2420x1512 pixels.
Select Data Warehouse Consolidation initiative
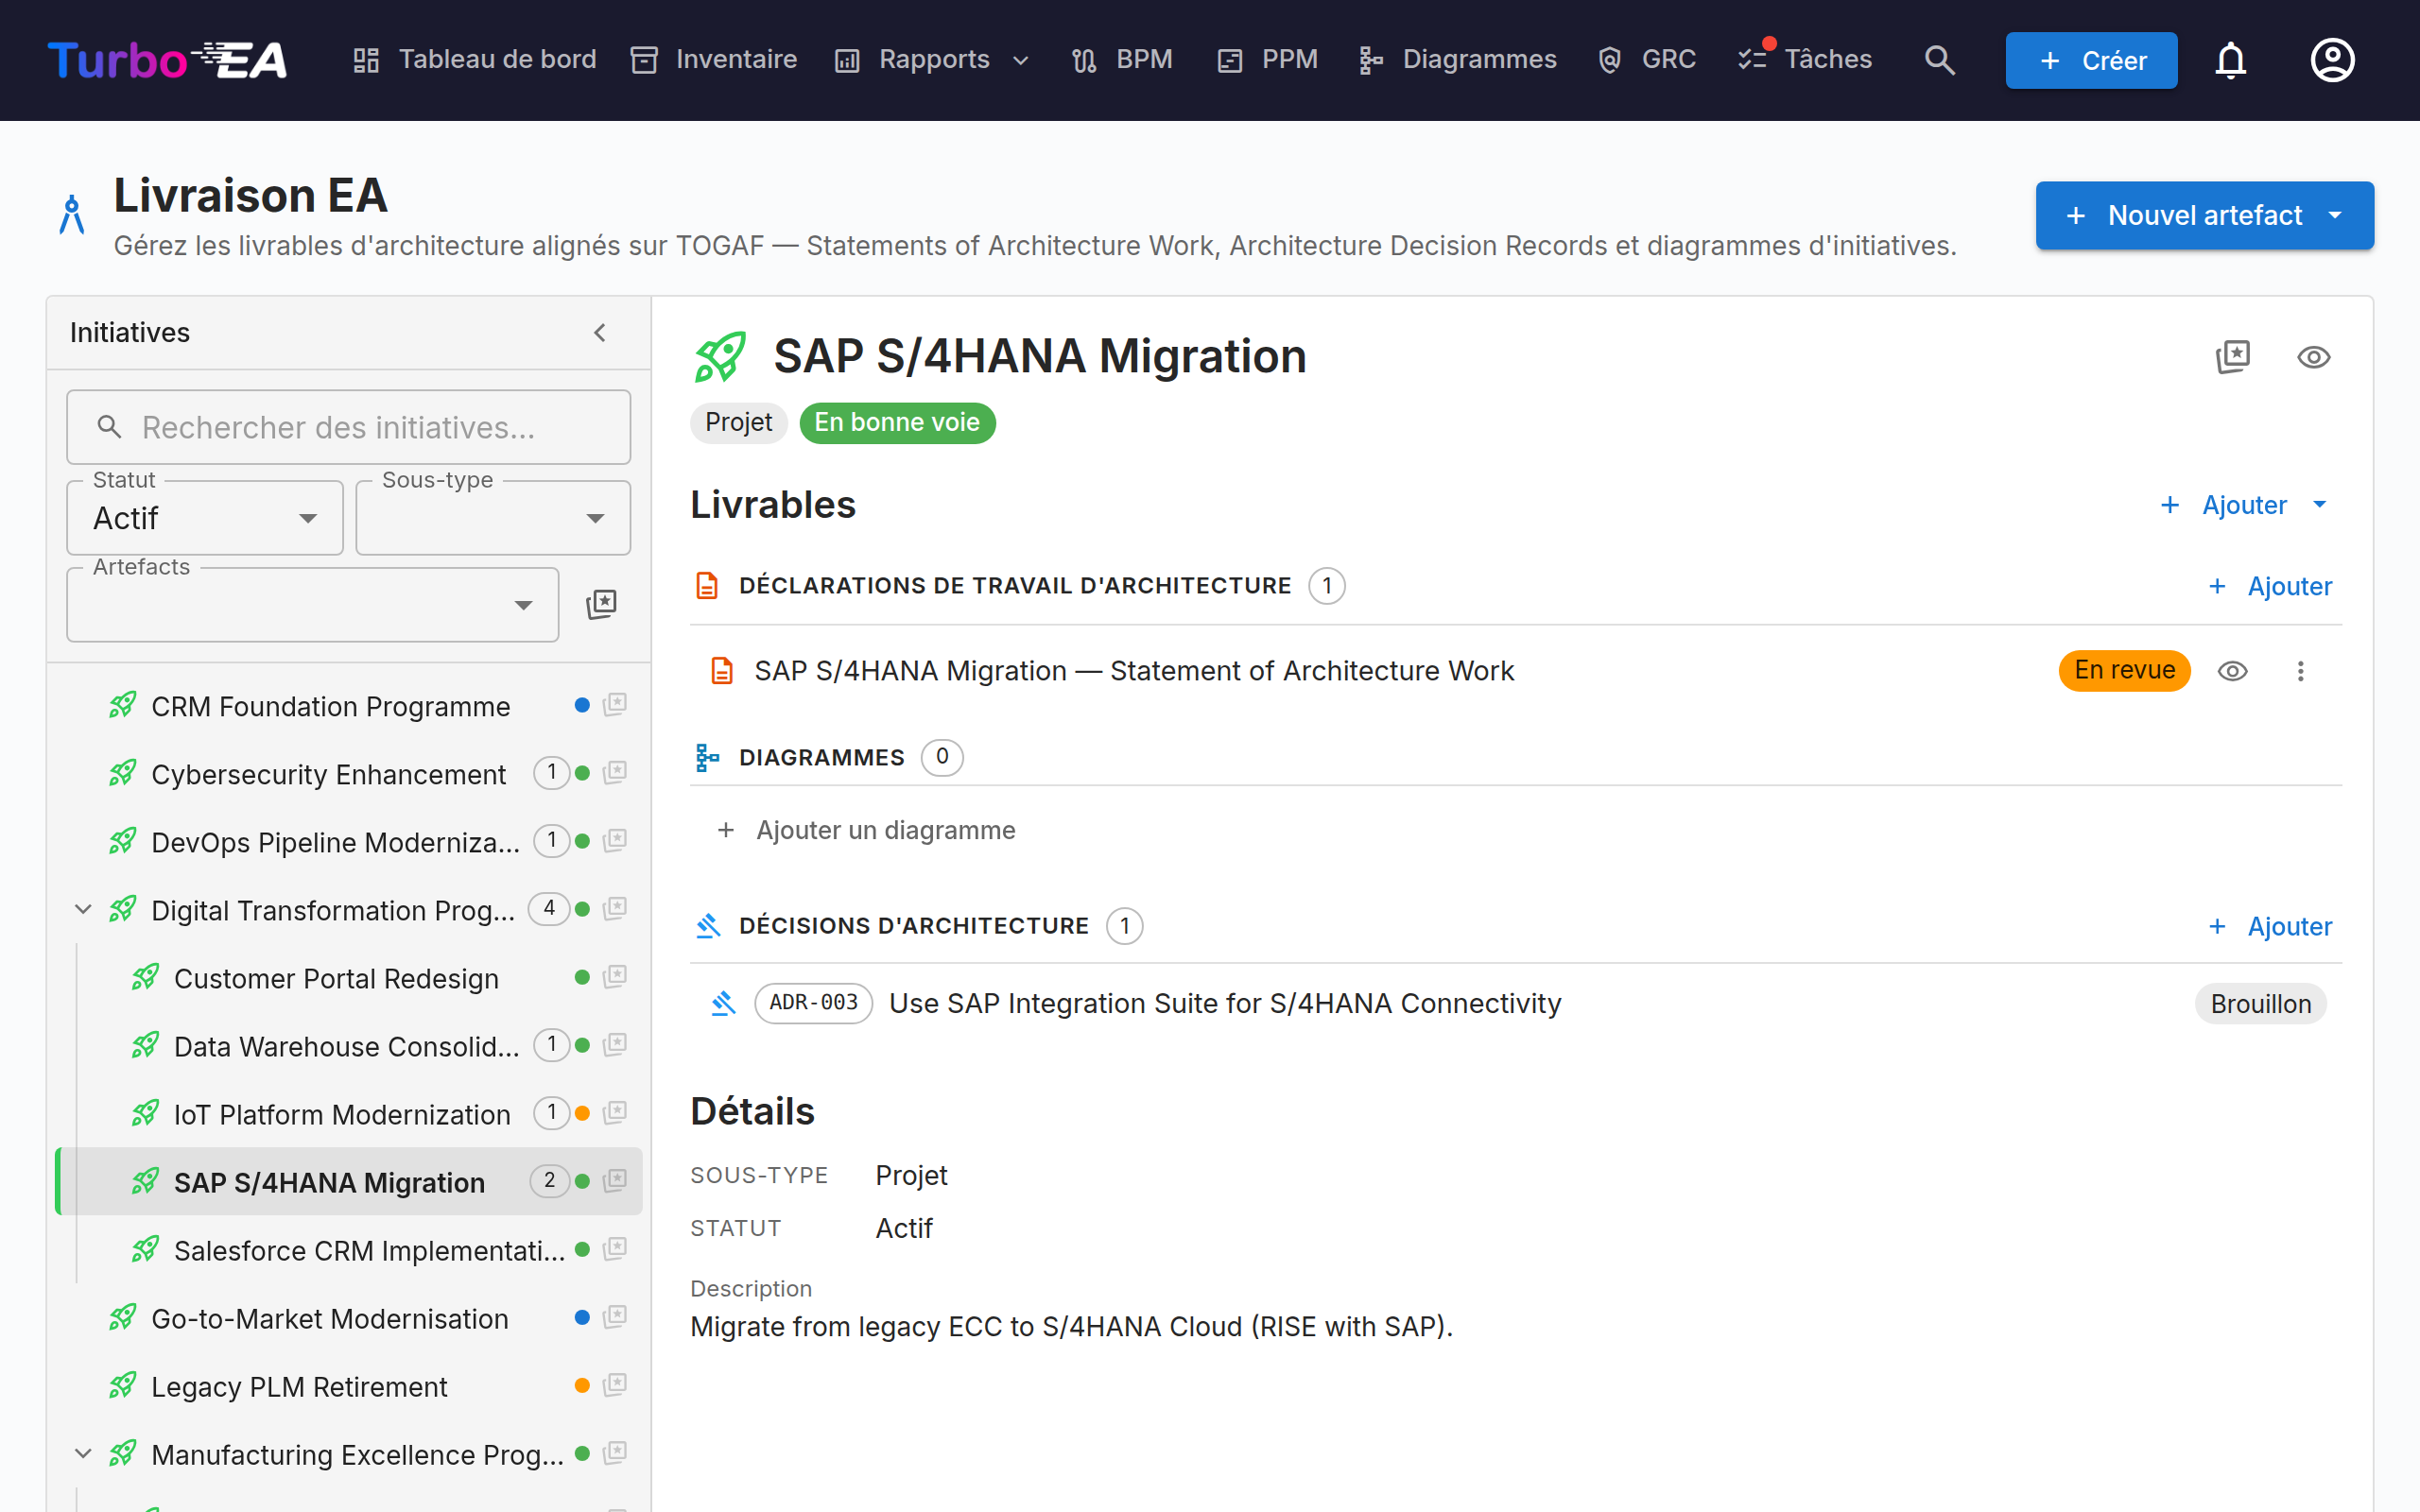point(346,1046)
